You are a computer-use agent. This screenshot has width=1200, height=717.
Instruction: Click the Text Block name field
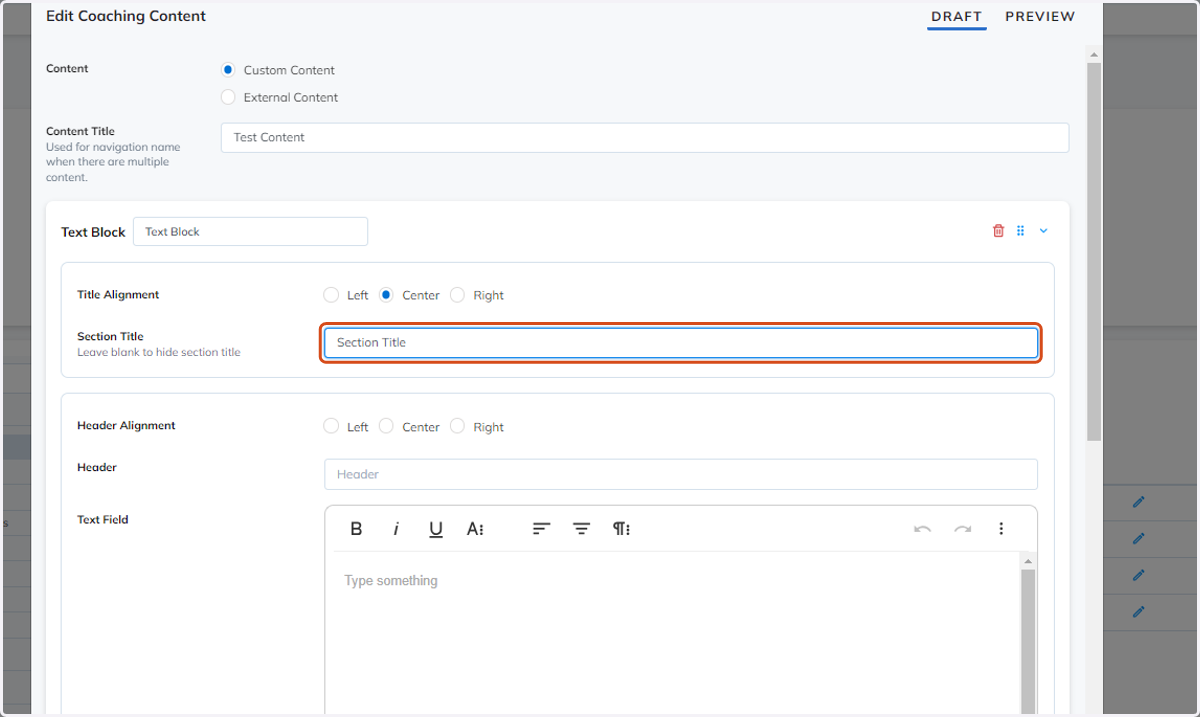tap(250, 231)
